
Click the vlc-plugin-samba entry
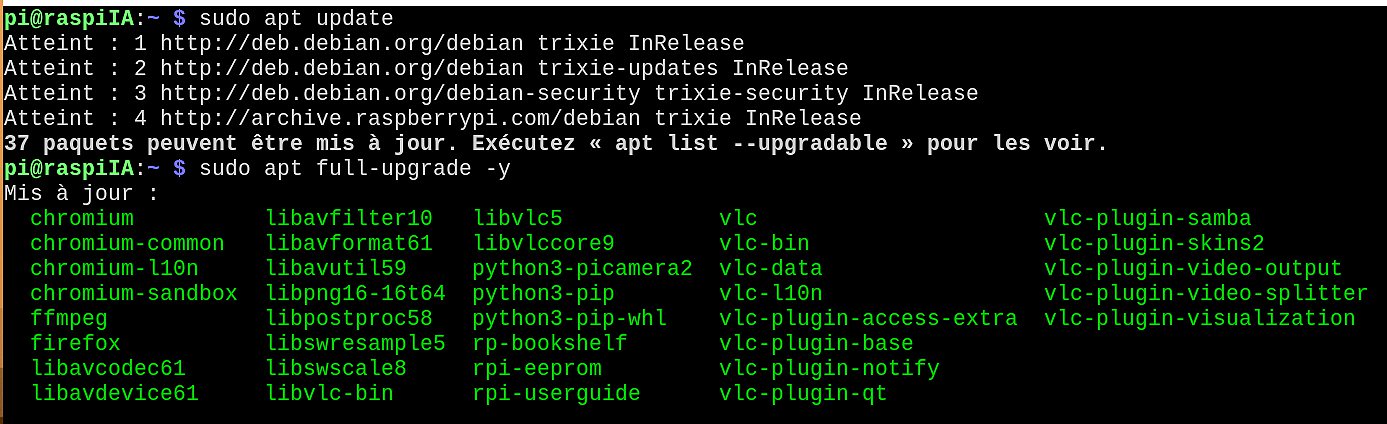tap(1147, 218)
